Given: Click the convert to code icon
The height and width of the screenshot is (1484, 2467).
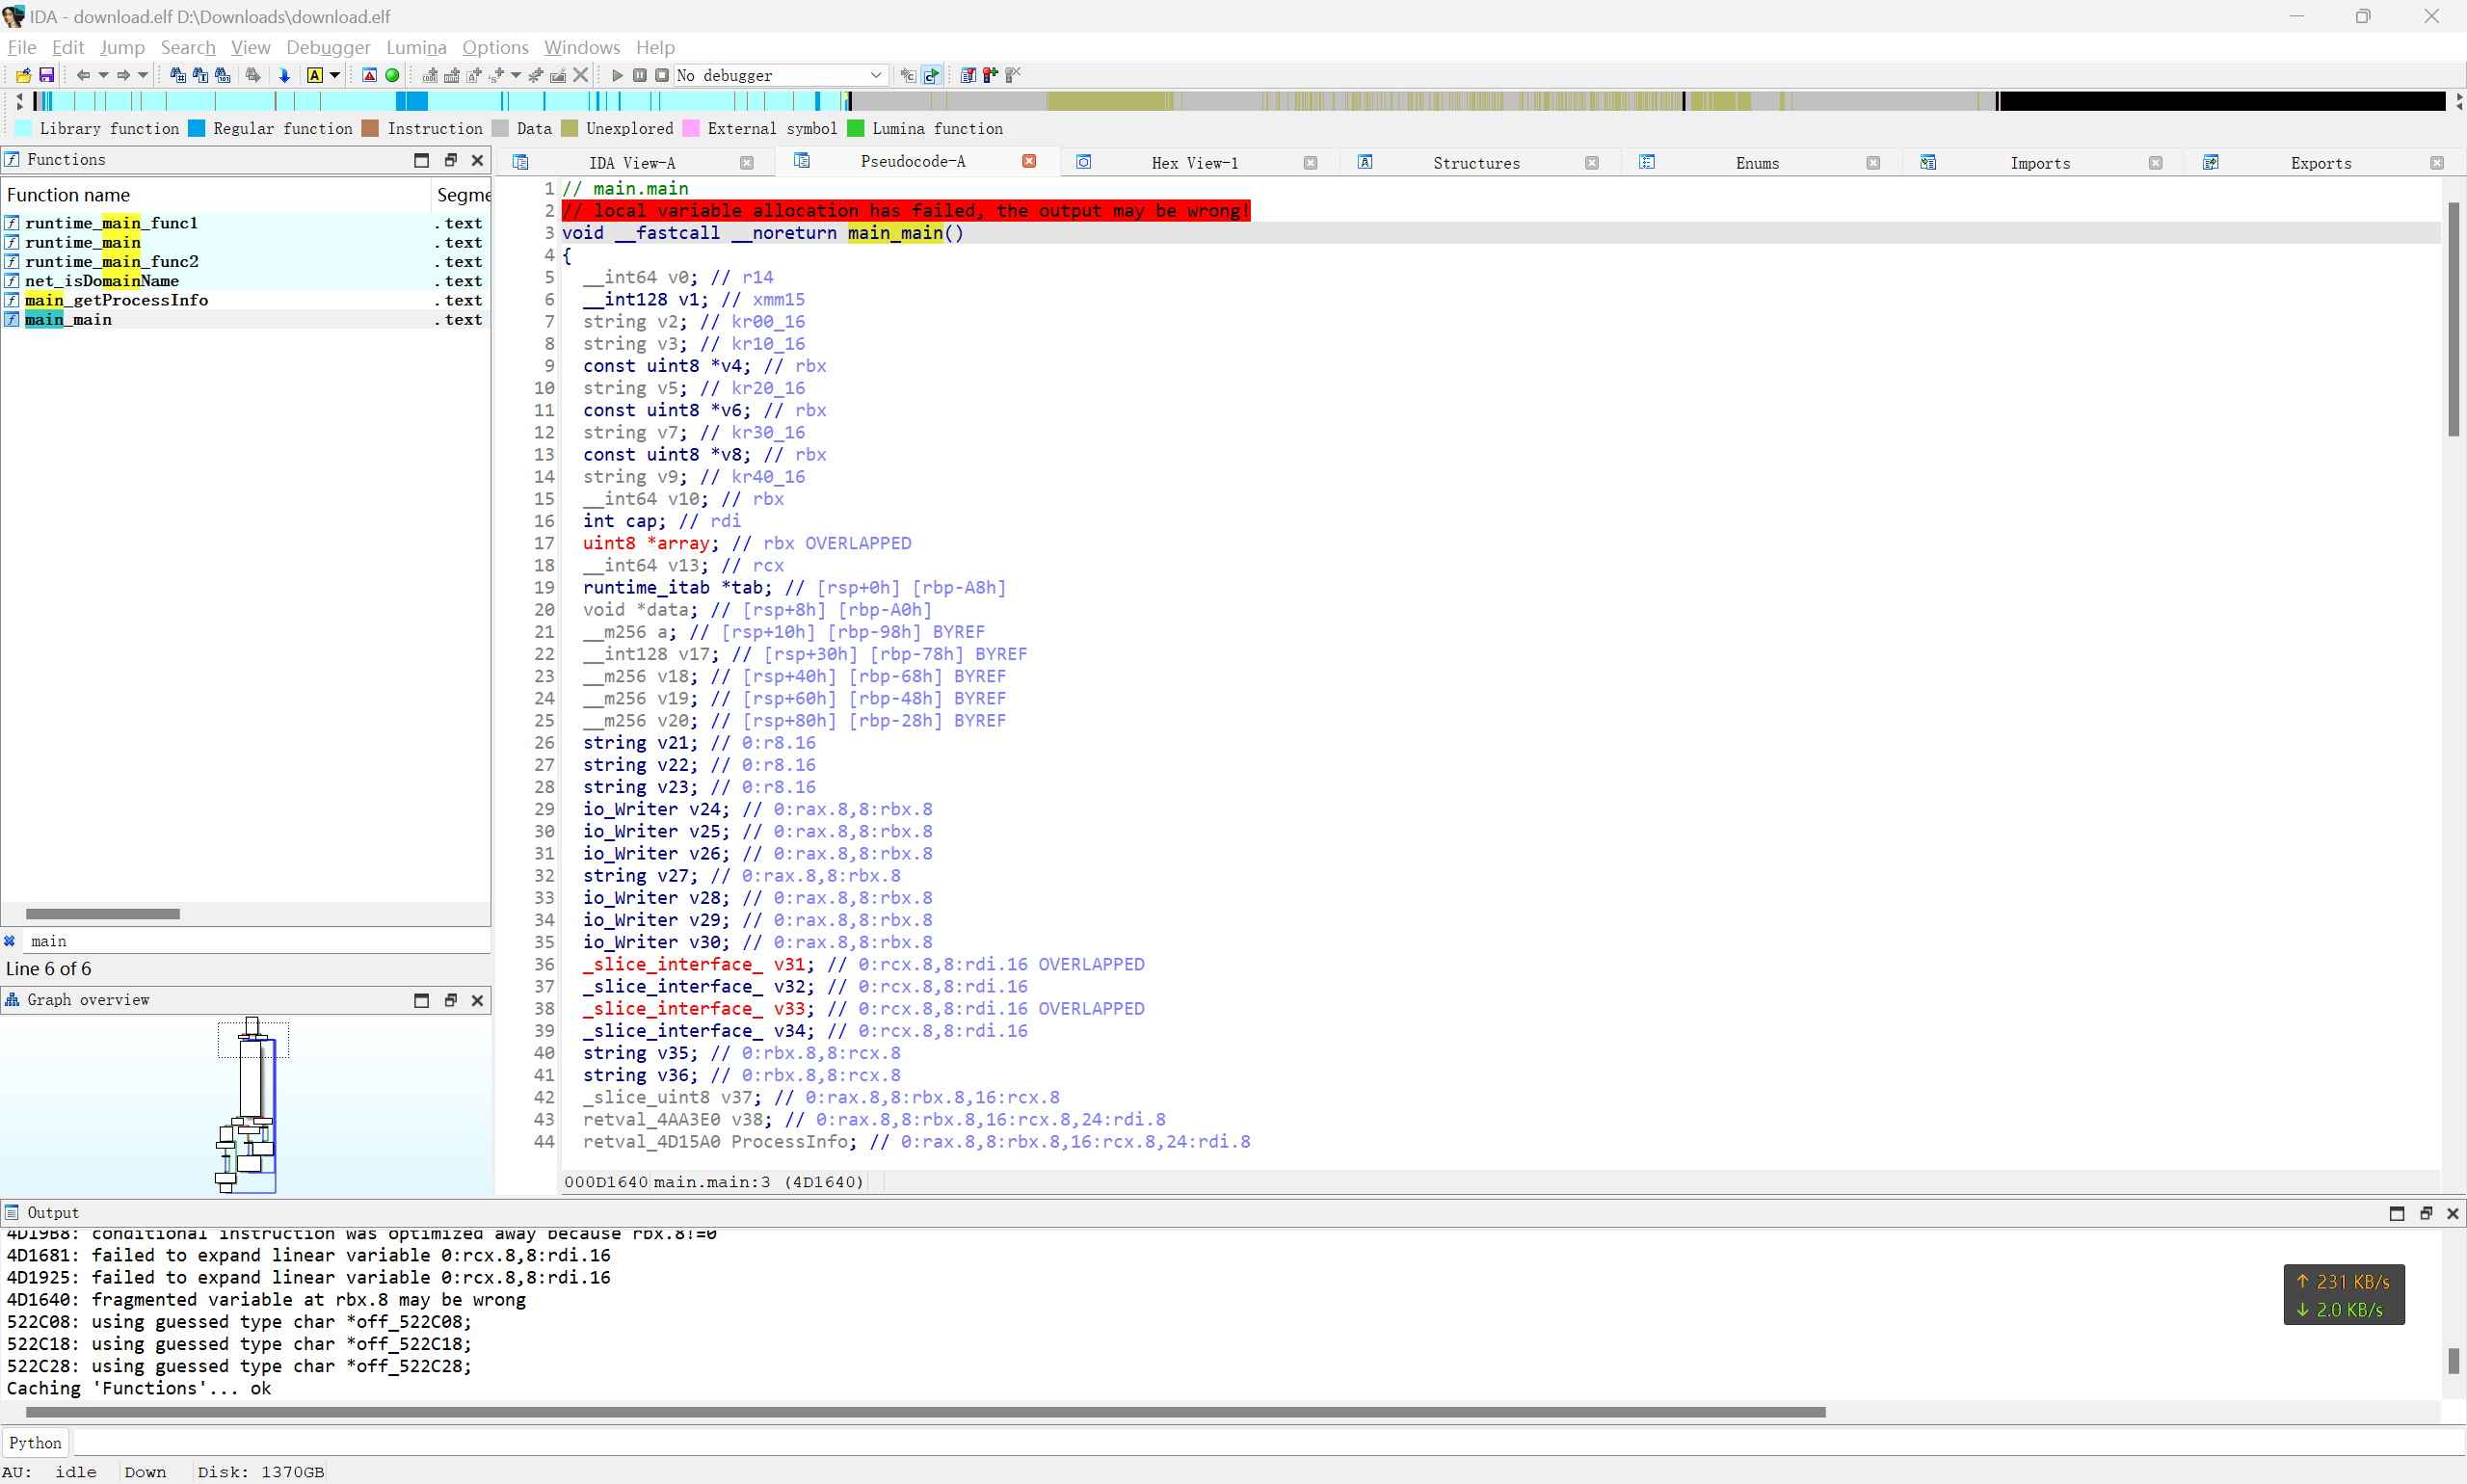Looking at the screenshot, I should [430, 75].
